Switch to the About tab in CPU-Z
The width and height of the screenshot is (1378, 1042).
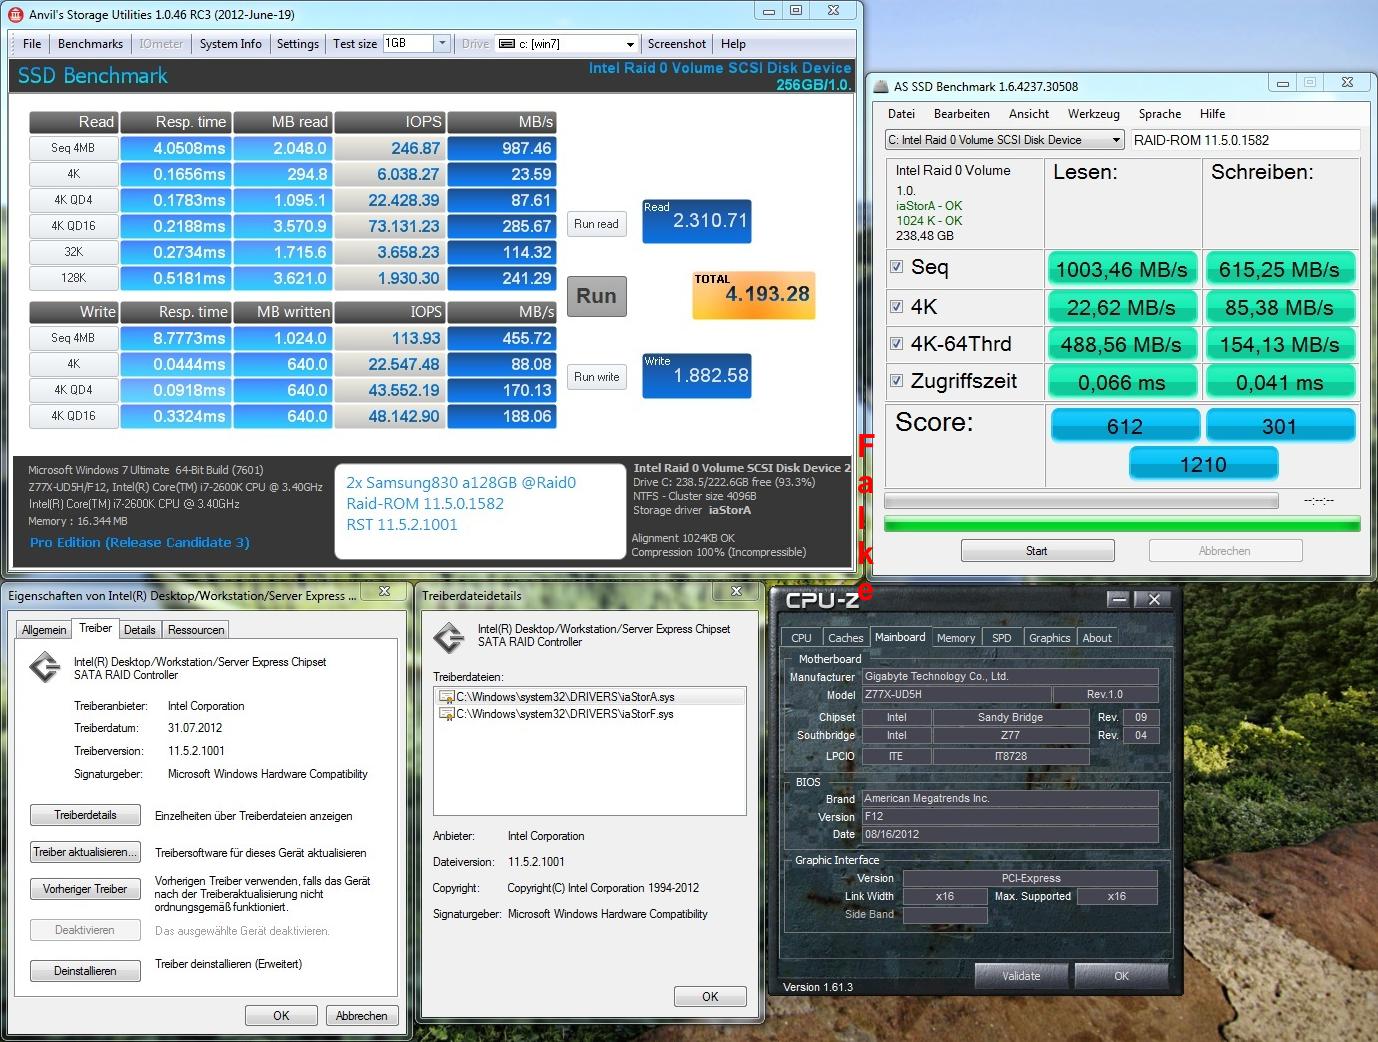(1097, 638)
